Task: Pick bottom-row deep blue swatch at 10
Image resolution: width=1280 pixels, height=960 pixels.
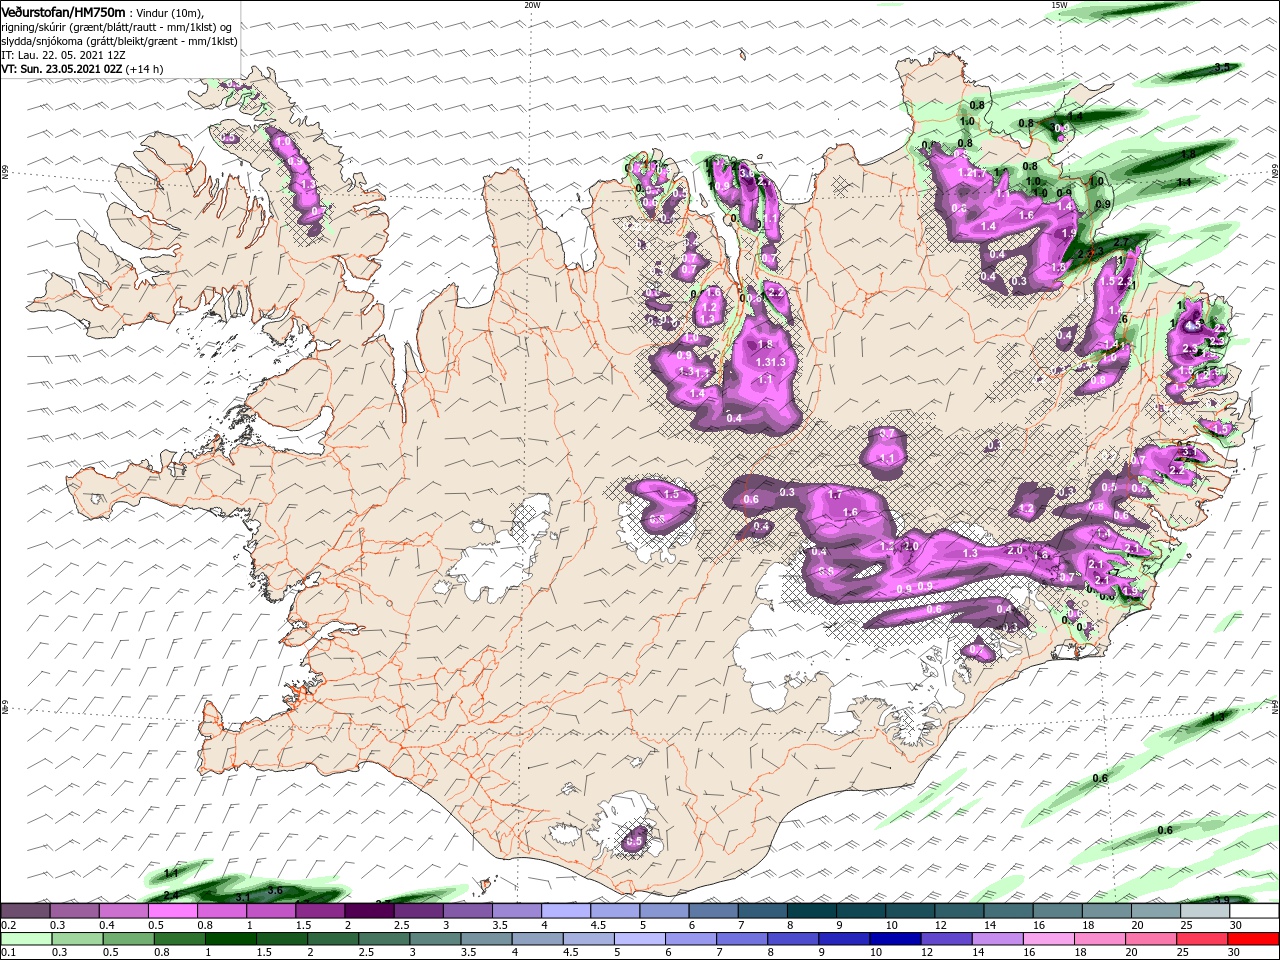Action: coord(895,939)
